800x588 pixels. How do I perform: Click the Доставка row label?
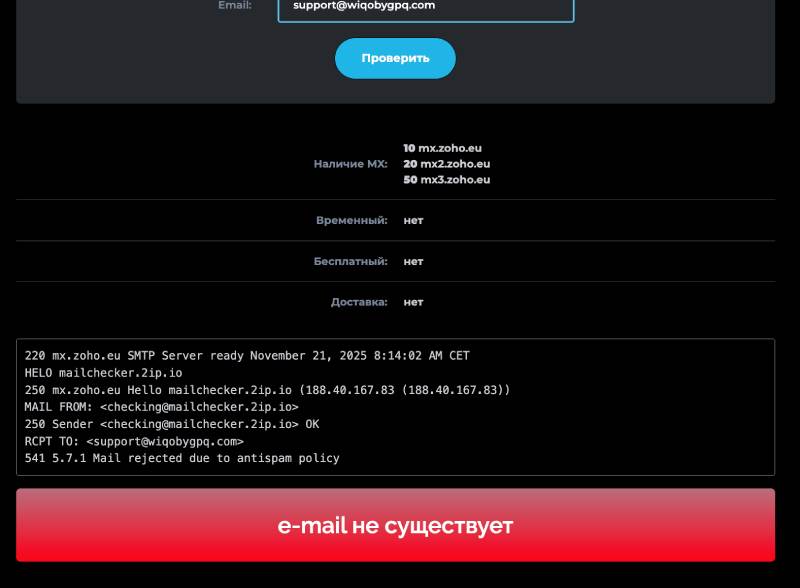[x=359, y=302]
